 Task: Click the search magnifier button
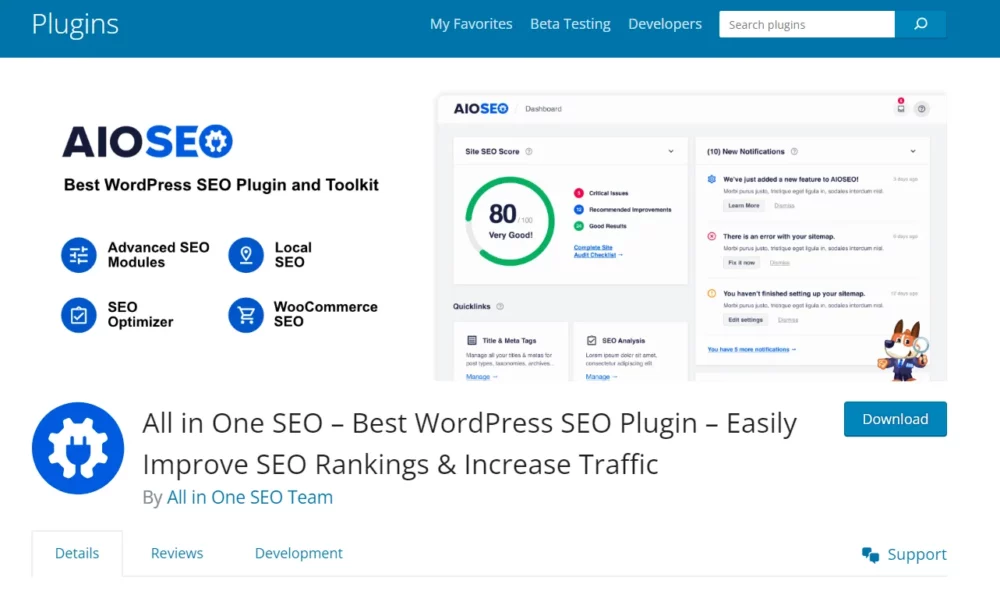point(920,24)
